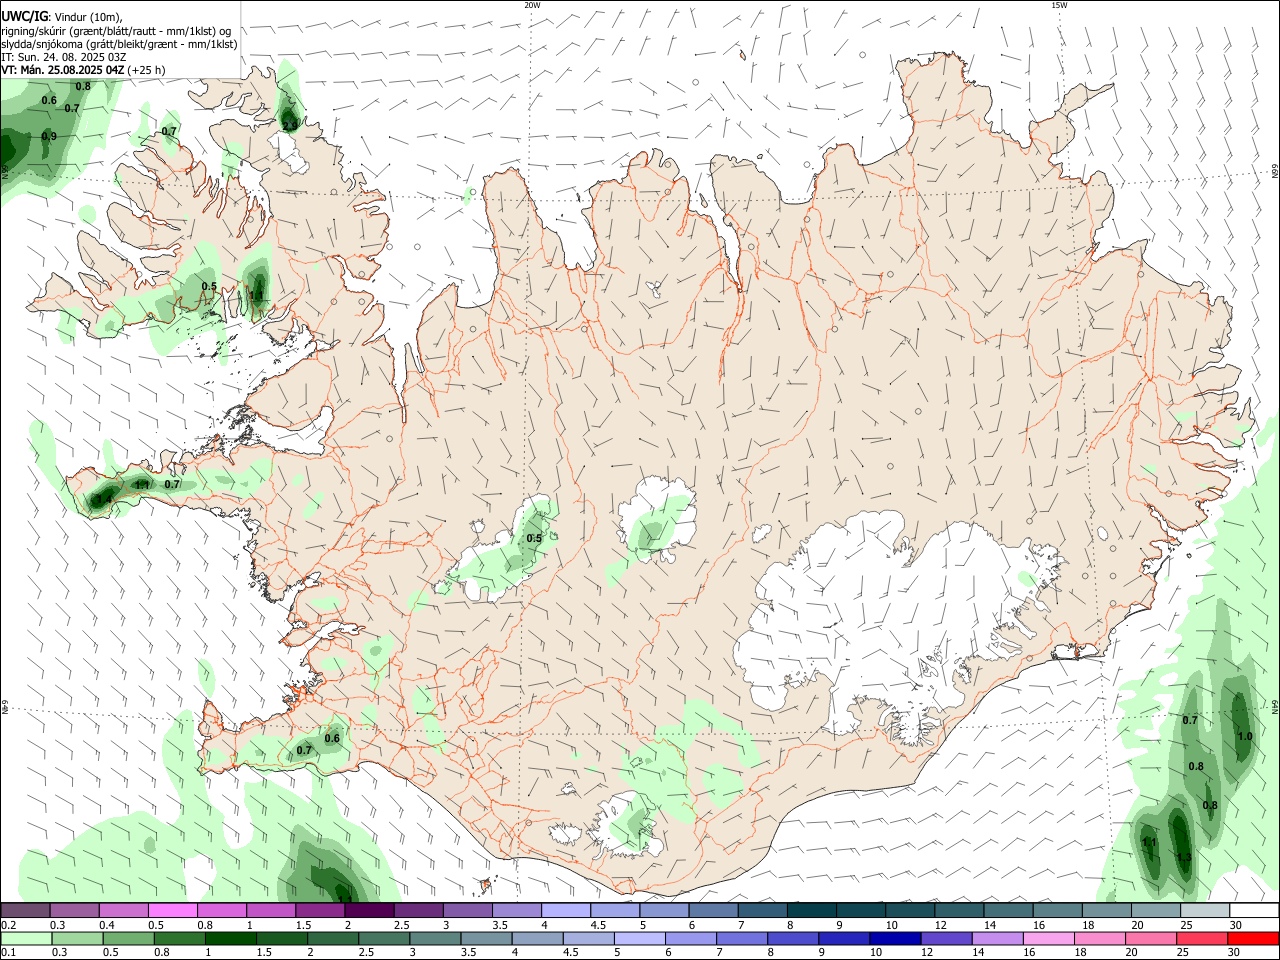Click the lower legend swatch labeled 1.5
Image resolution: width=1280 pixels, height=960 pixels.
pyautogui.click(x=282, y=938)
